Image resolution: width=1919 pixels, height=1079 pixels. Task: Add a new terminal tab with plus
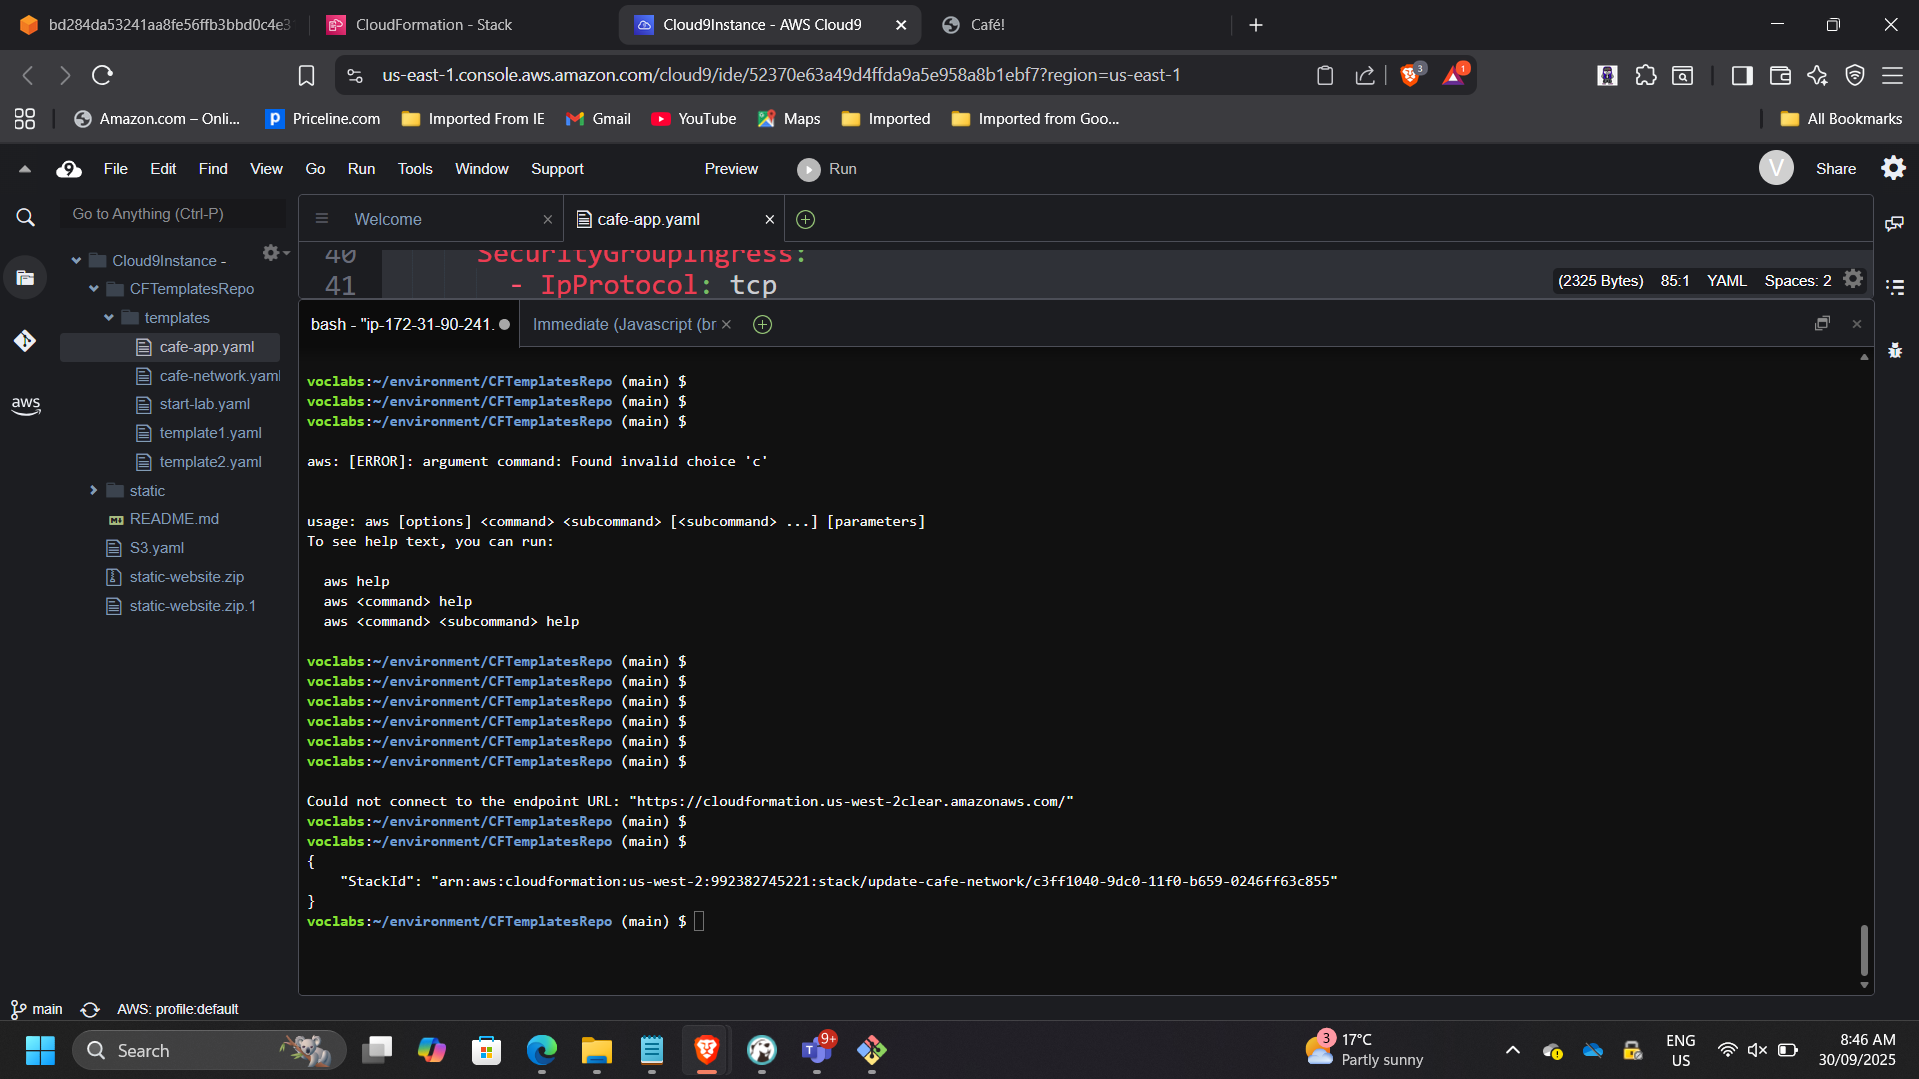(x=762, y=324)
